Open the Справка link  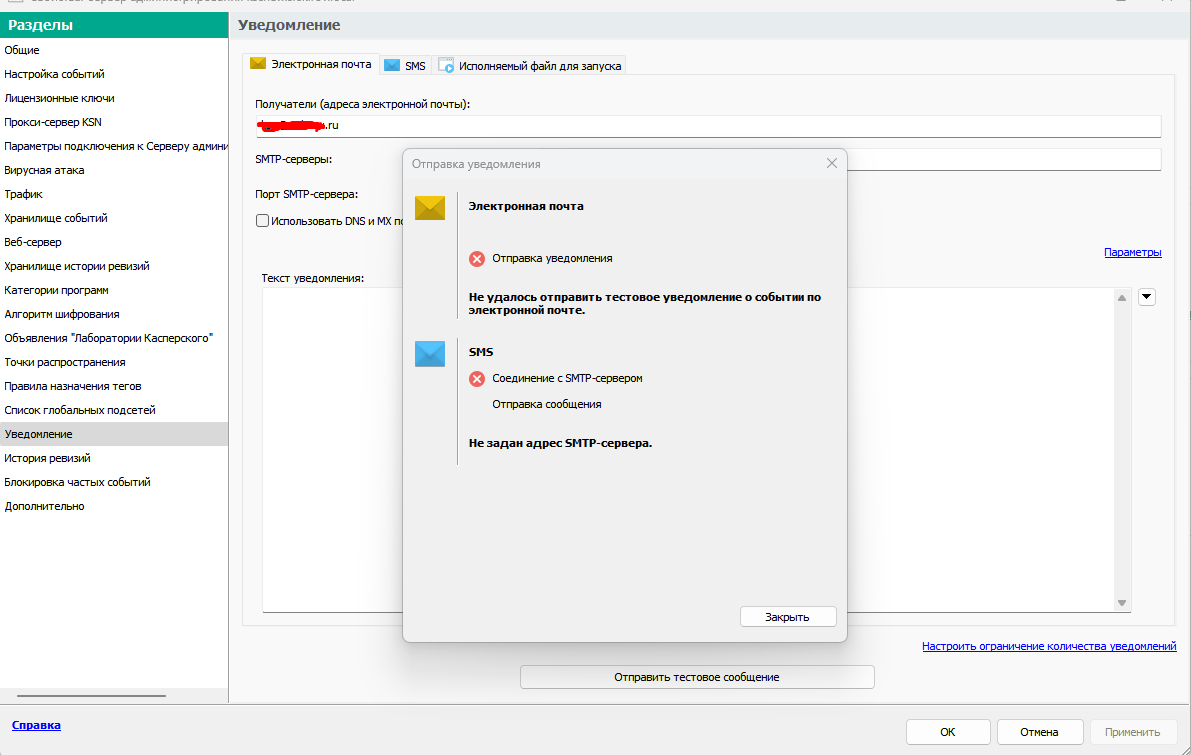36,725
